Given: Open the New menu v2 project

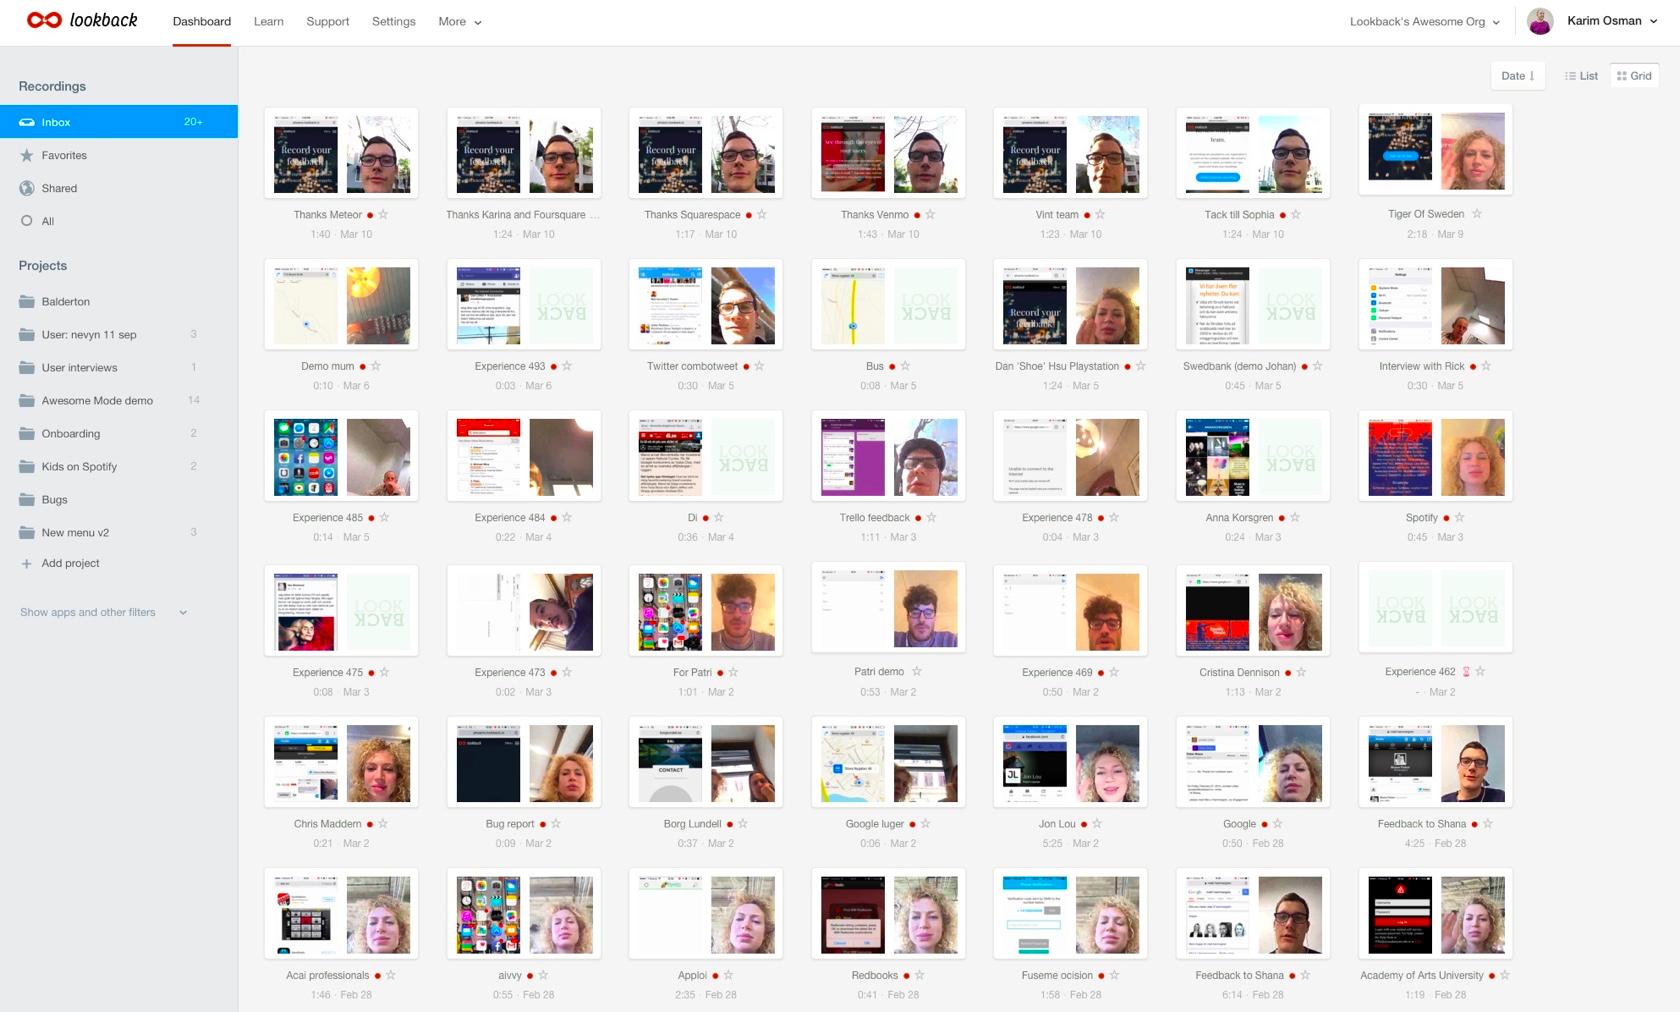Looking at the screenshot, I should pyautogui.click(x=119, y=533).
